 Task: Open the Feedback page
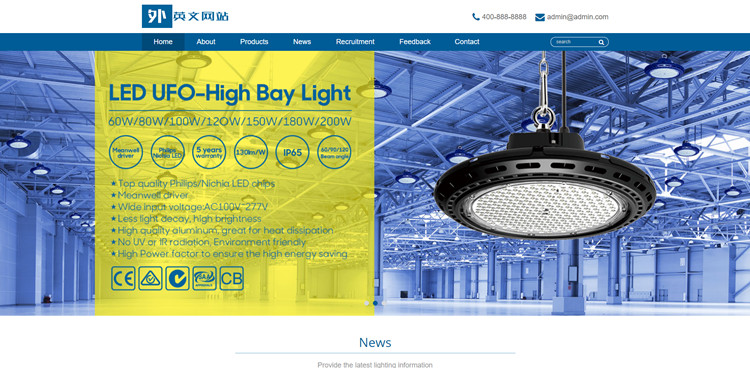tap(415, 42)
